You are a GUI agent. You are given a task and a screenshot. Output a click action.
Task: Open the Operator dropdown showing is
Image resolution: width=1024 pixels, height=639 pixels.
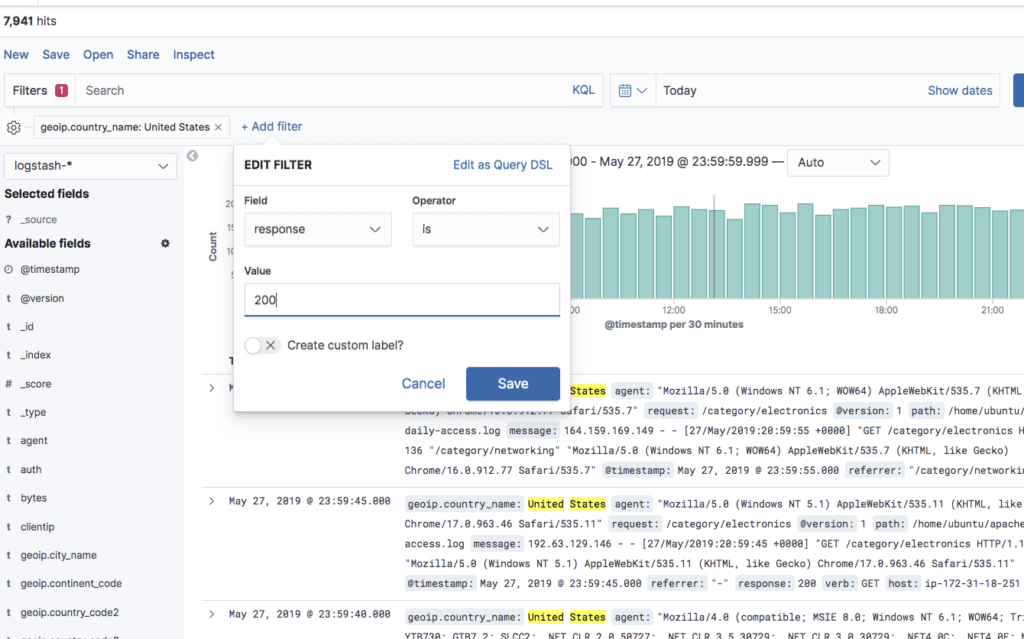[486, 229]
